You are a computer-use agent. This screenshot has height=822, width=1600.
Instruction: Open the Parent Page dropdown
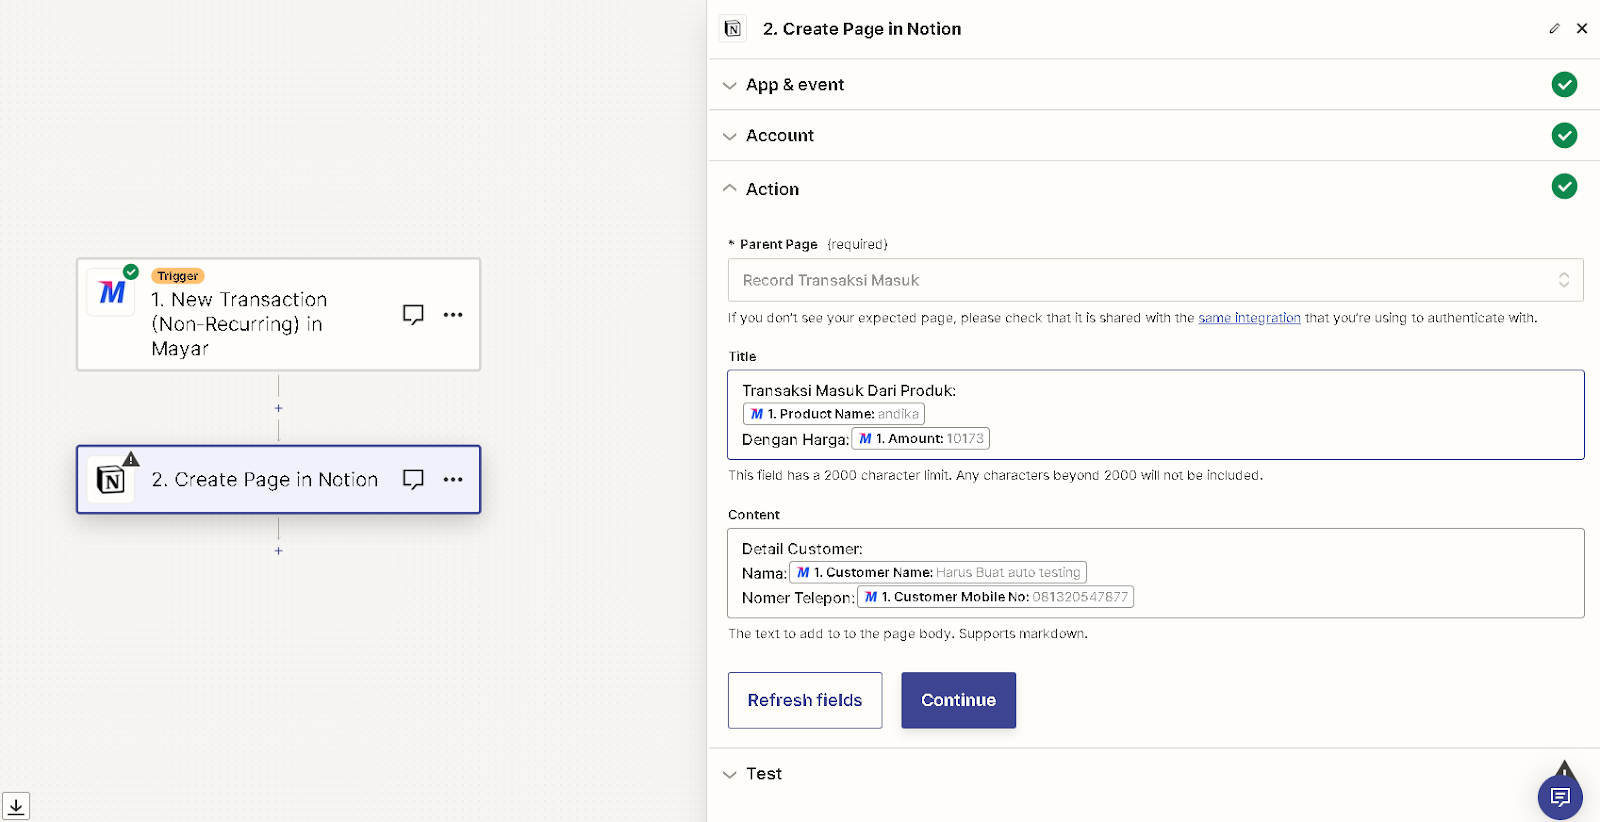tap(1156, 280)
